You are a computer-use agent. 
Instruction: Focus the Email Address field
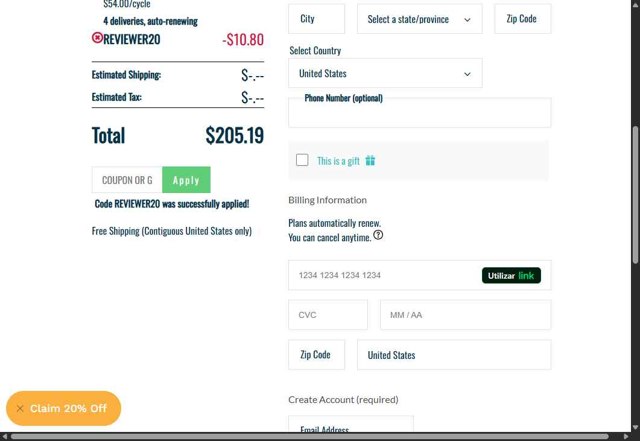click(351, 424)
